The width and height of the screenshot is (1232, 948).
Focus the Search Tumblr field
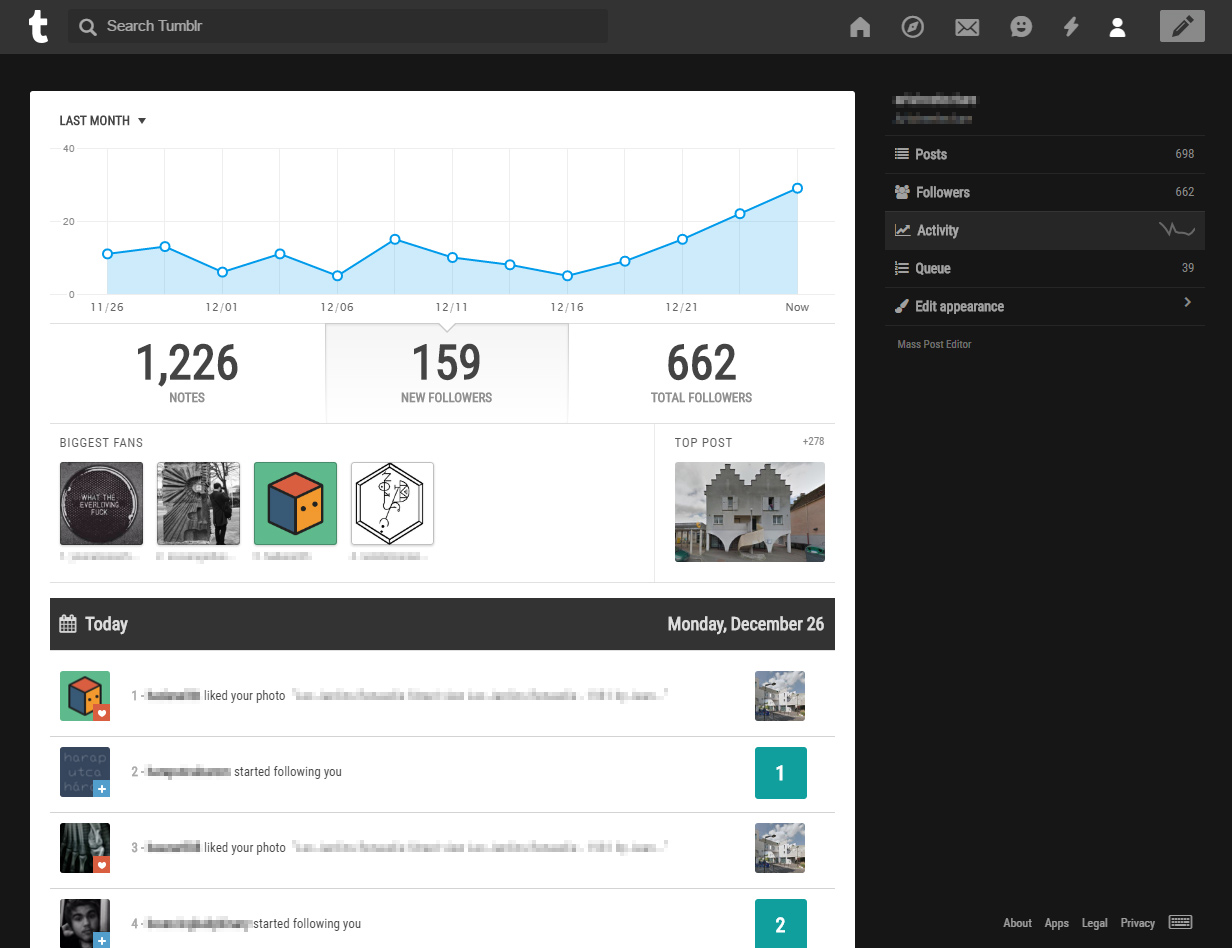click(x=338, y=26)
